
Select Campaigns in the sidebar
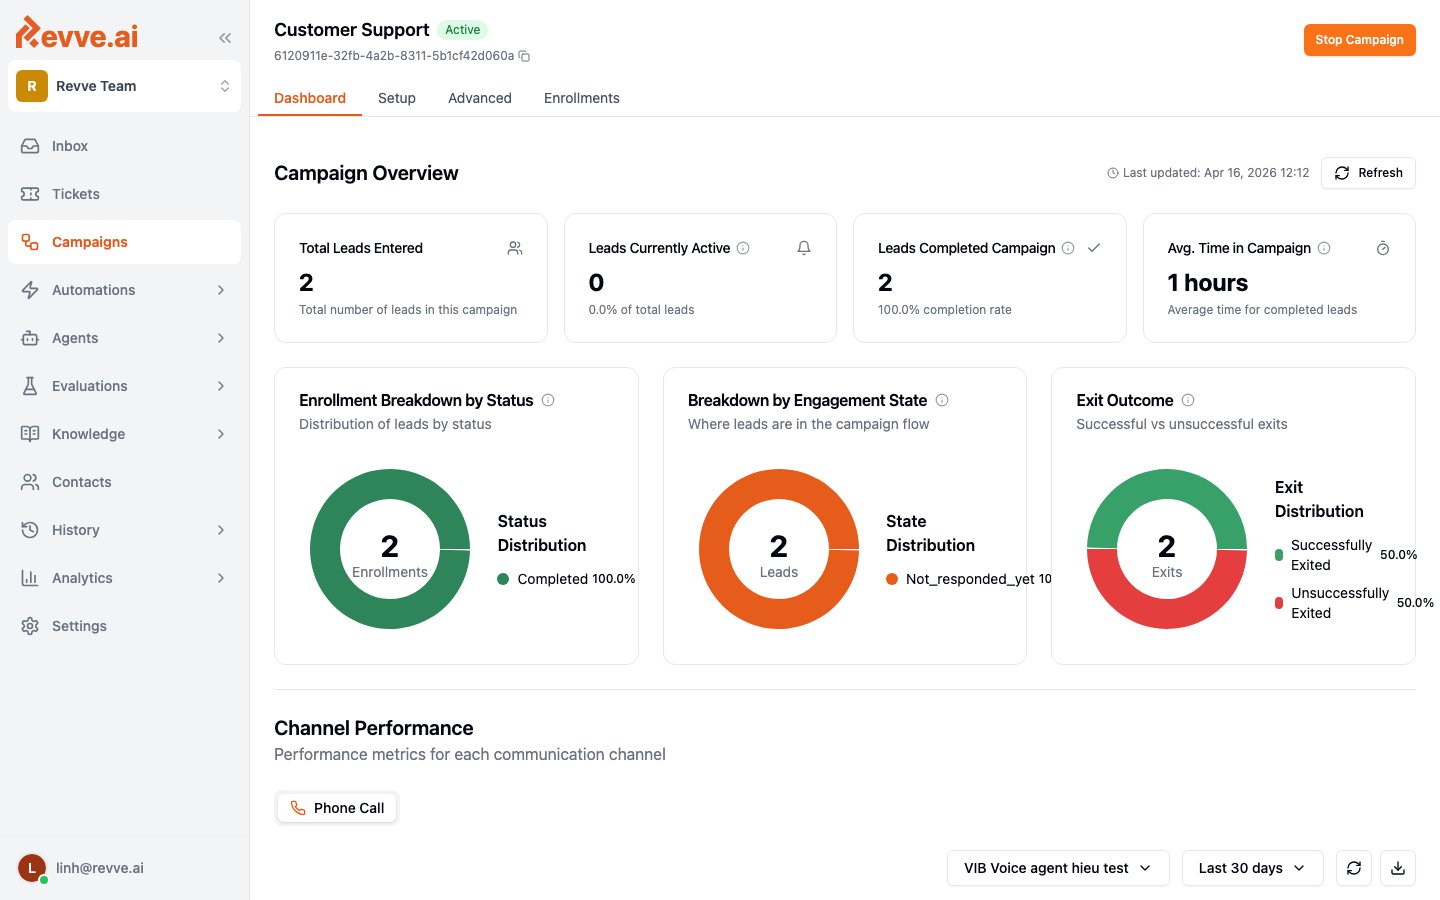pos(124,242)
